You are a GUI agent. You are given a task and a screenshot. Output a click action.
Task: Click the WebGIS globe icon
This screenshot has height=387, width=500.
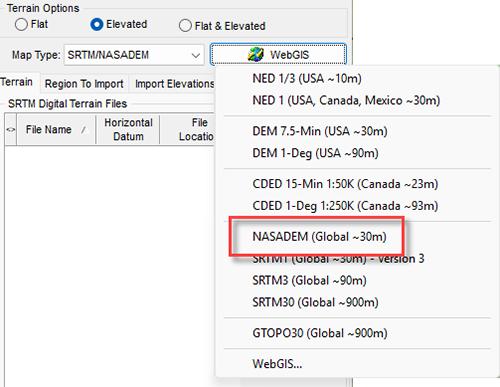[x=256, y=54]
